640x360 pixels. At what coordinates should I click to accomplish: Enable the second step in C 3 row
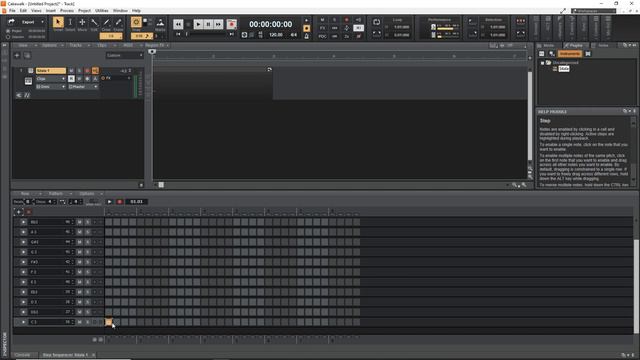(117, 322)
